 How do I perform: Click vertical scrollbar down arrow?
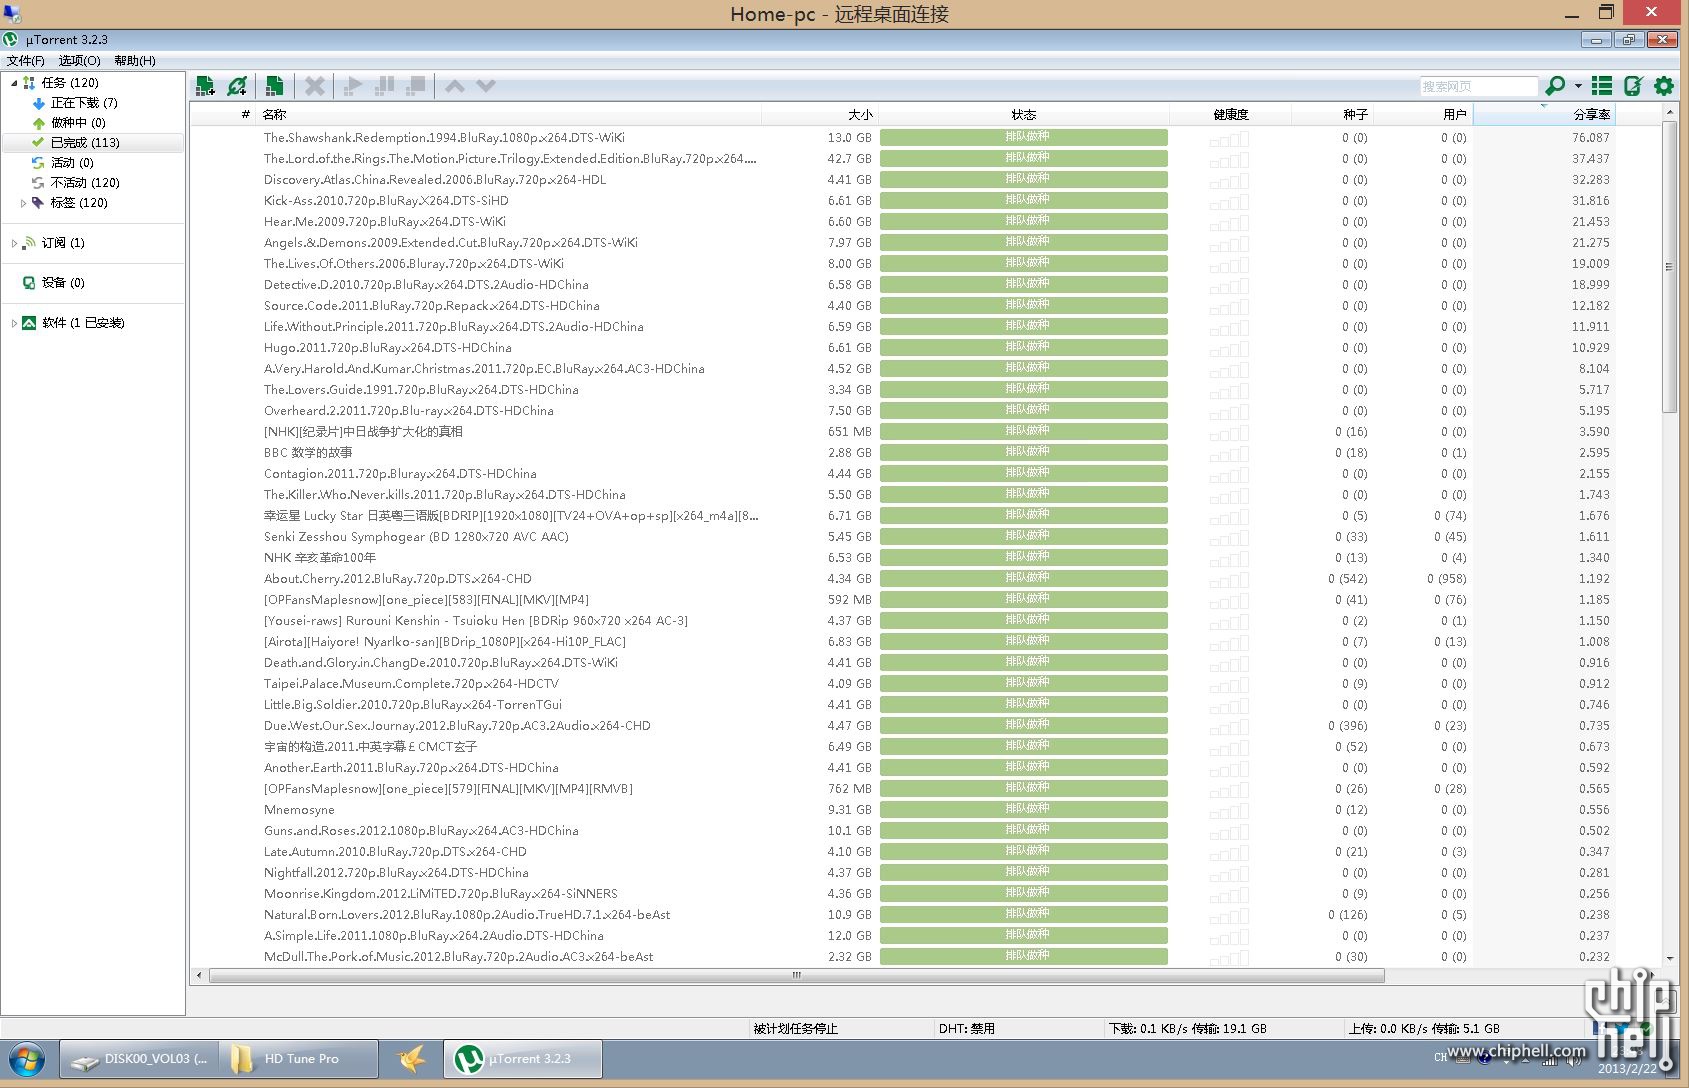(1669, 958)
